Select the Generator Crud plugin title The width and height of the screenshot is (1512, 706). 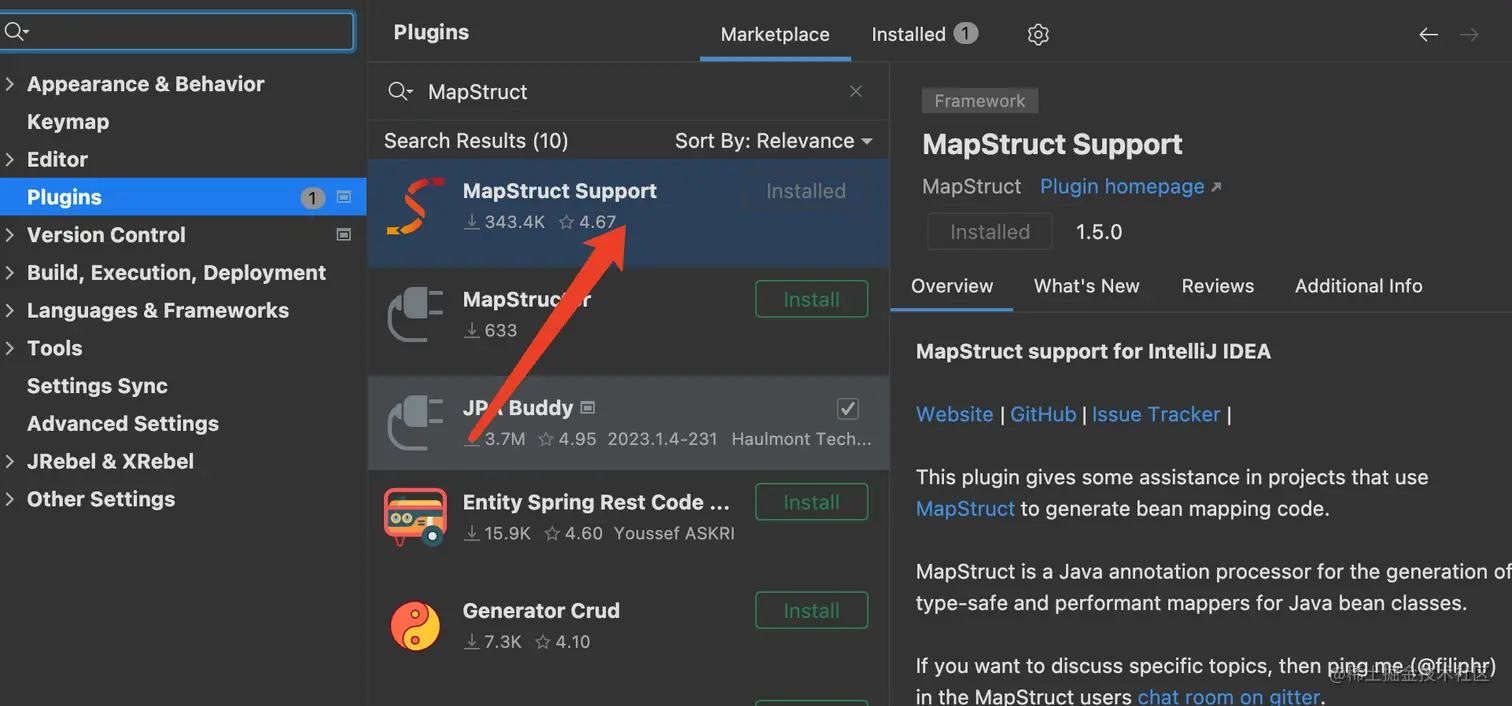click(x=541, y=611)
